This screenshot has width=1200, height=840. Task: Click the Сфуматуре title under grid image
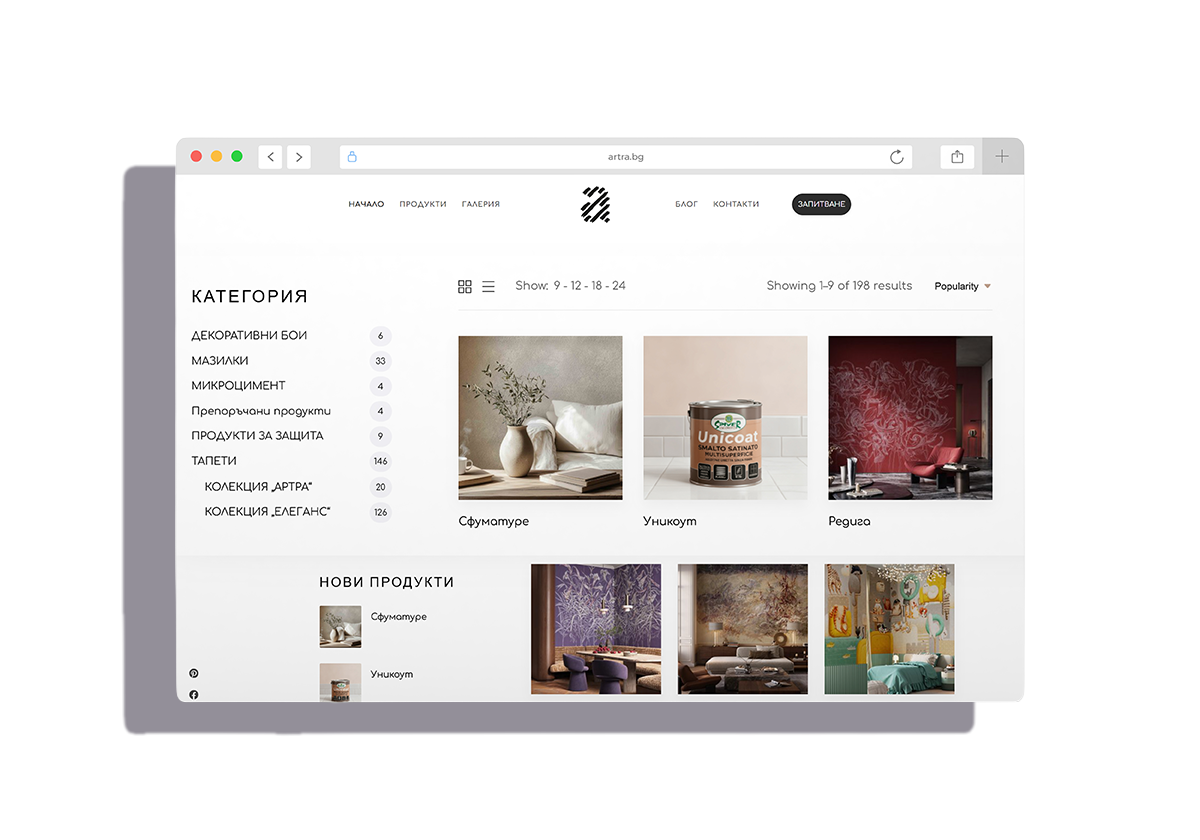[494, 522]
